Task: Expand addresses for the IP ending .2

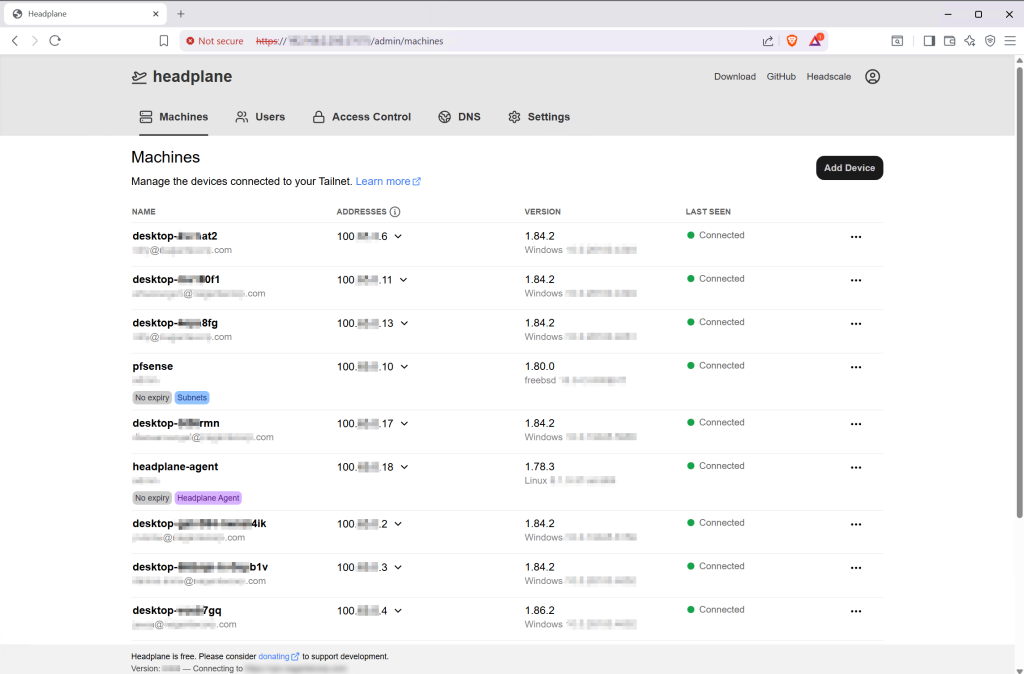Action: [398, 524]
